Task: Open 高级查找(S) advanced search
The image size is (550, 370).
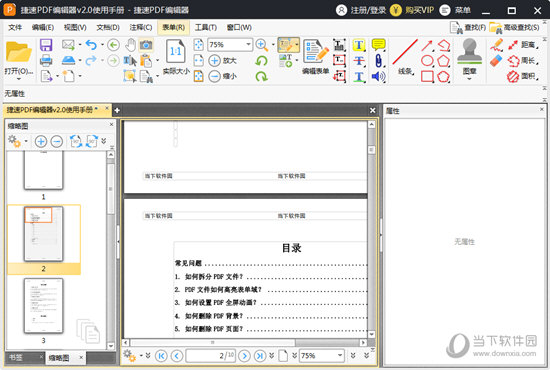Action: tap(514, 27)
